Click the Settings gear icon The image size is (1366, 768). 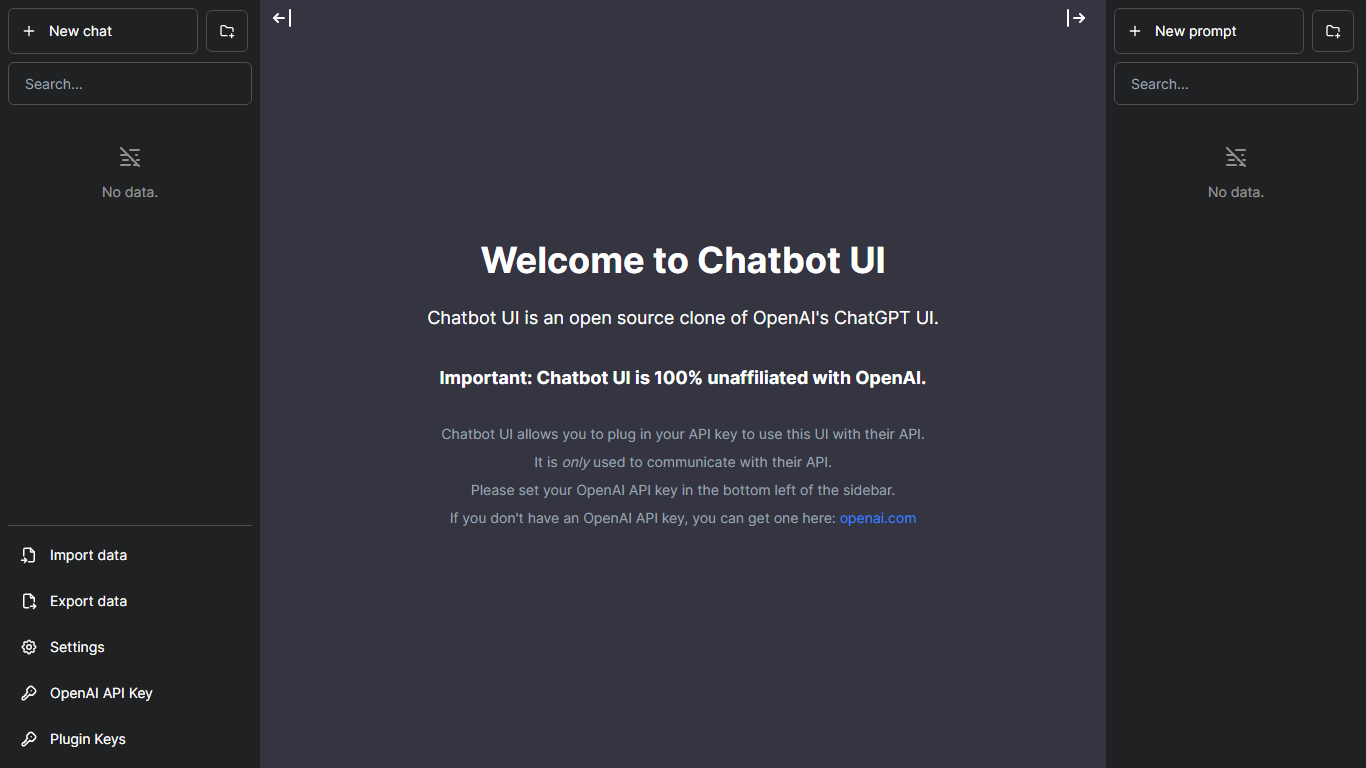29,647
